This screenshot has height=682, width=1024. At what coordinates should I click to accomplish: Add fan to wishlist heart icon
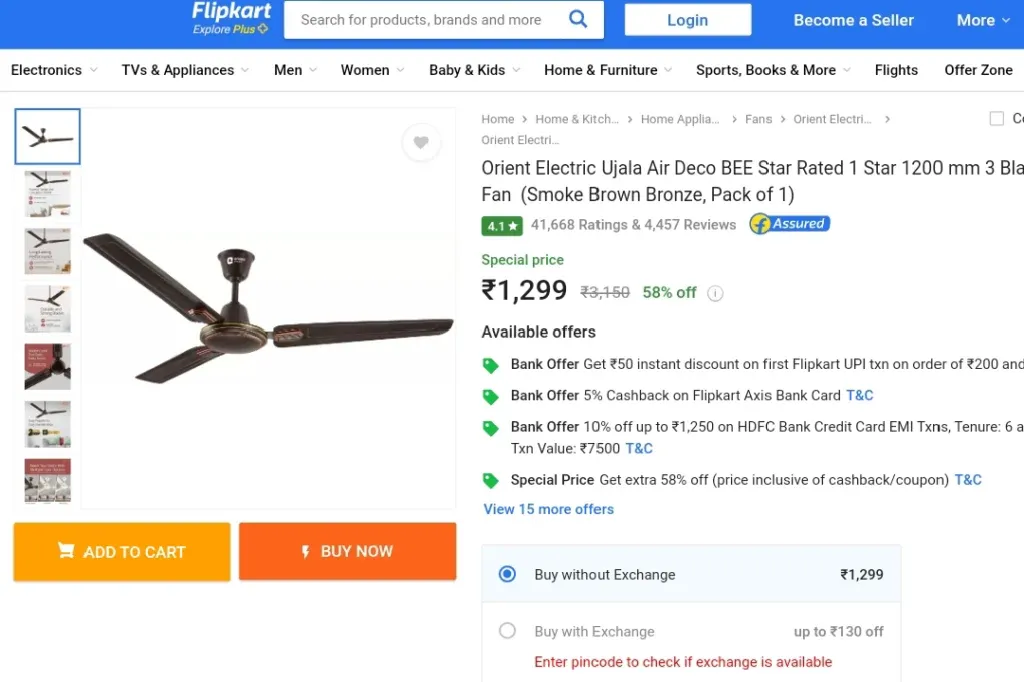coord(421,142)
